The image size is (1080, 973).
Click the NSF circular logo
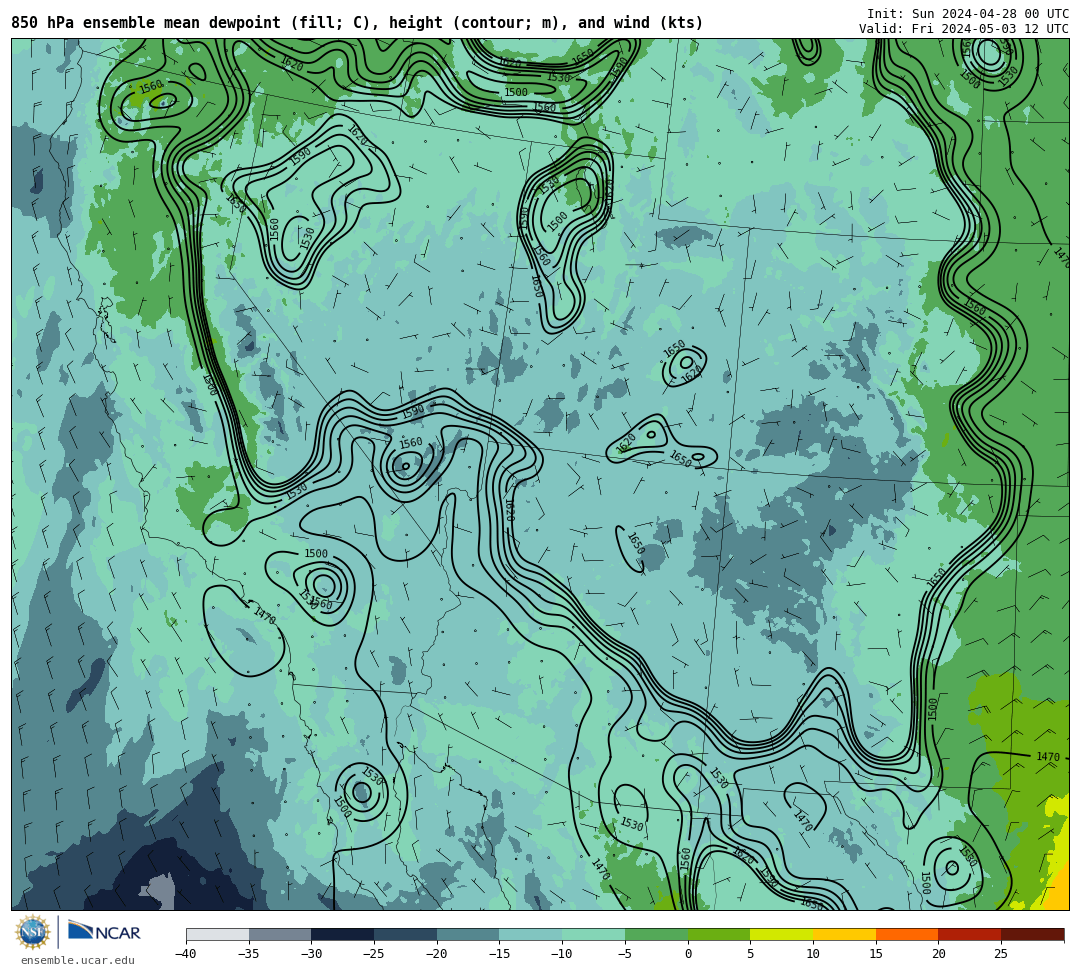pyautogui.click(x=32, y=932)
